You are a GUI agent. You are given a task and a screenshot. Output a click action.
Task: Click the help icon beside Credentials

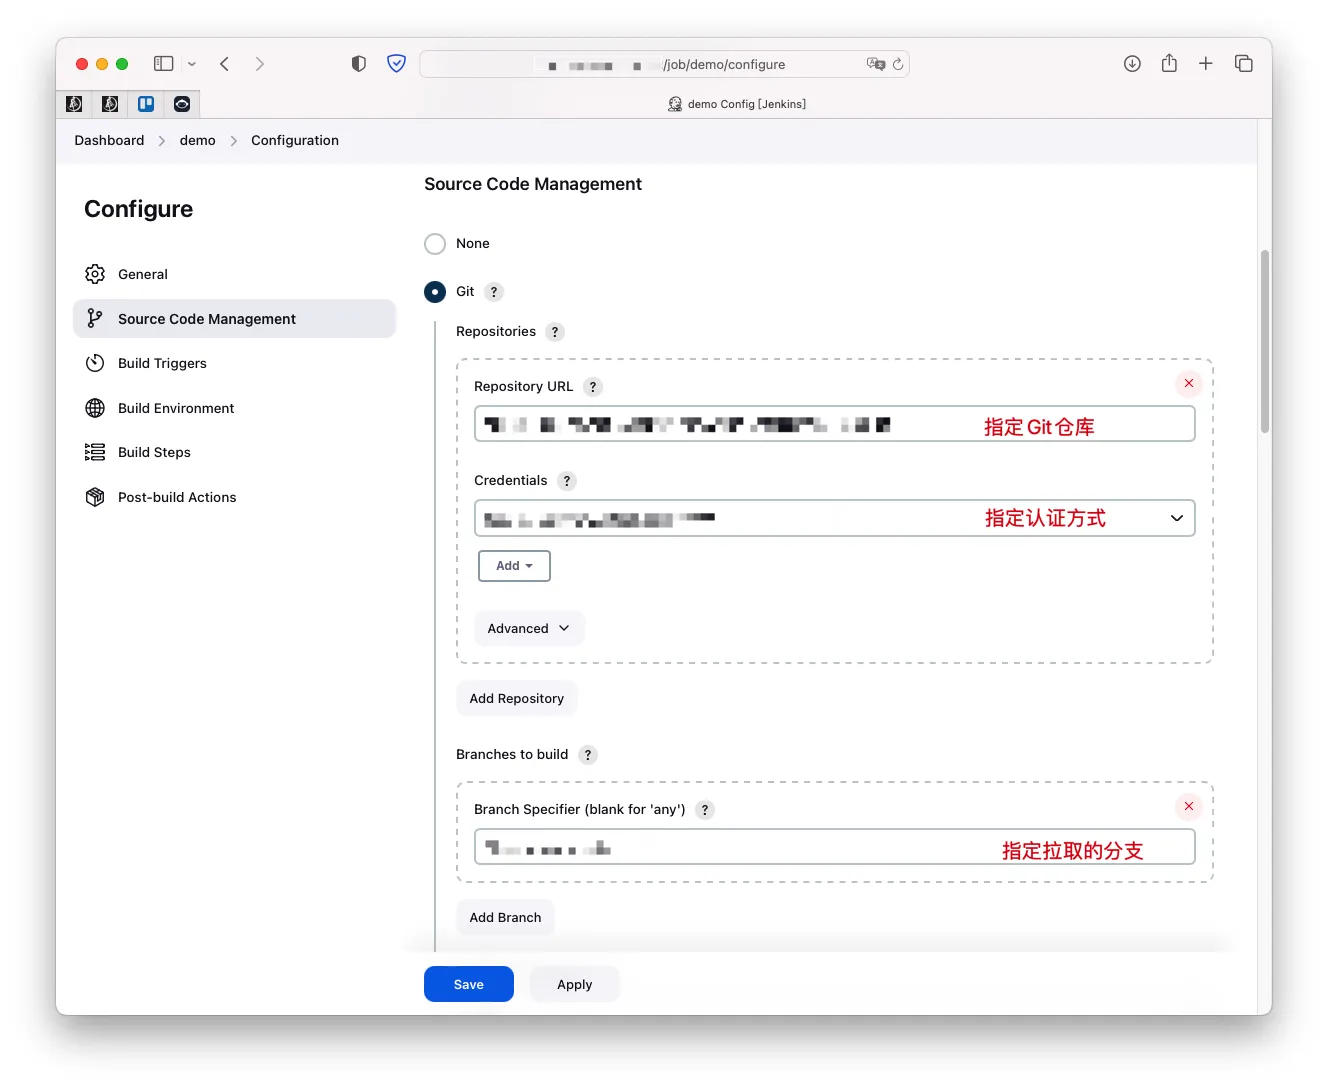[567, 481]
